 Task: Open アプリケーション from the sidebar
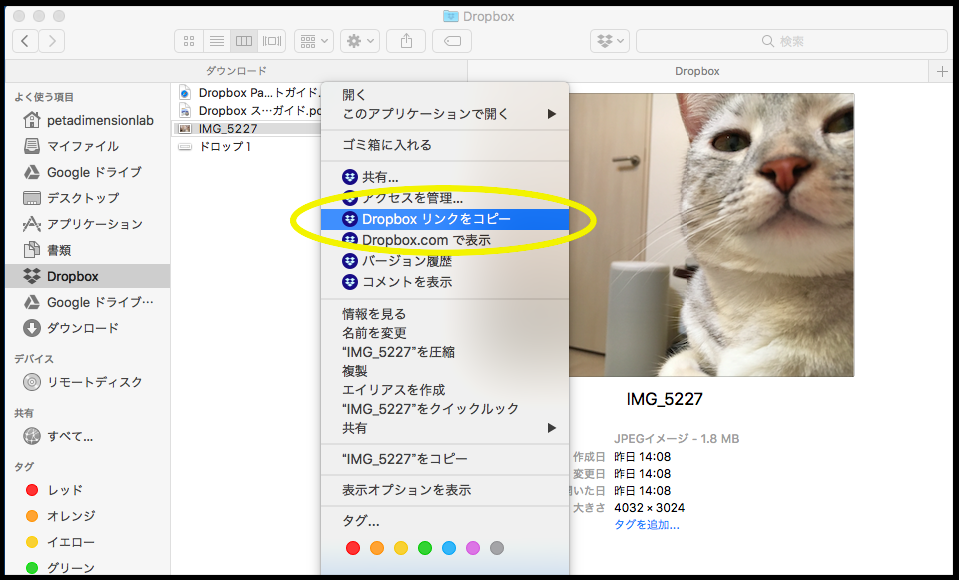pyautogui.click(x=70, y=226)
